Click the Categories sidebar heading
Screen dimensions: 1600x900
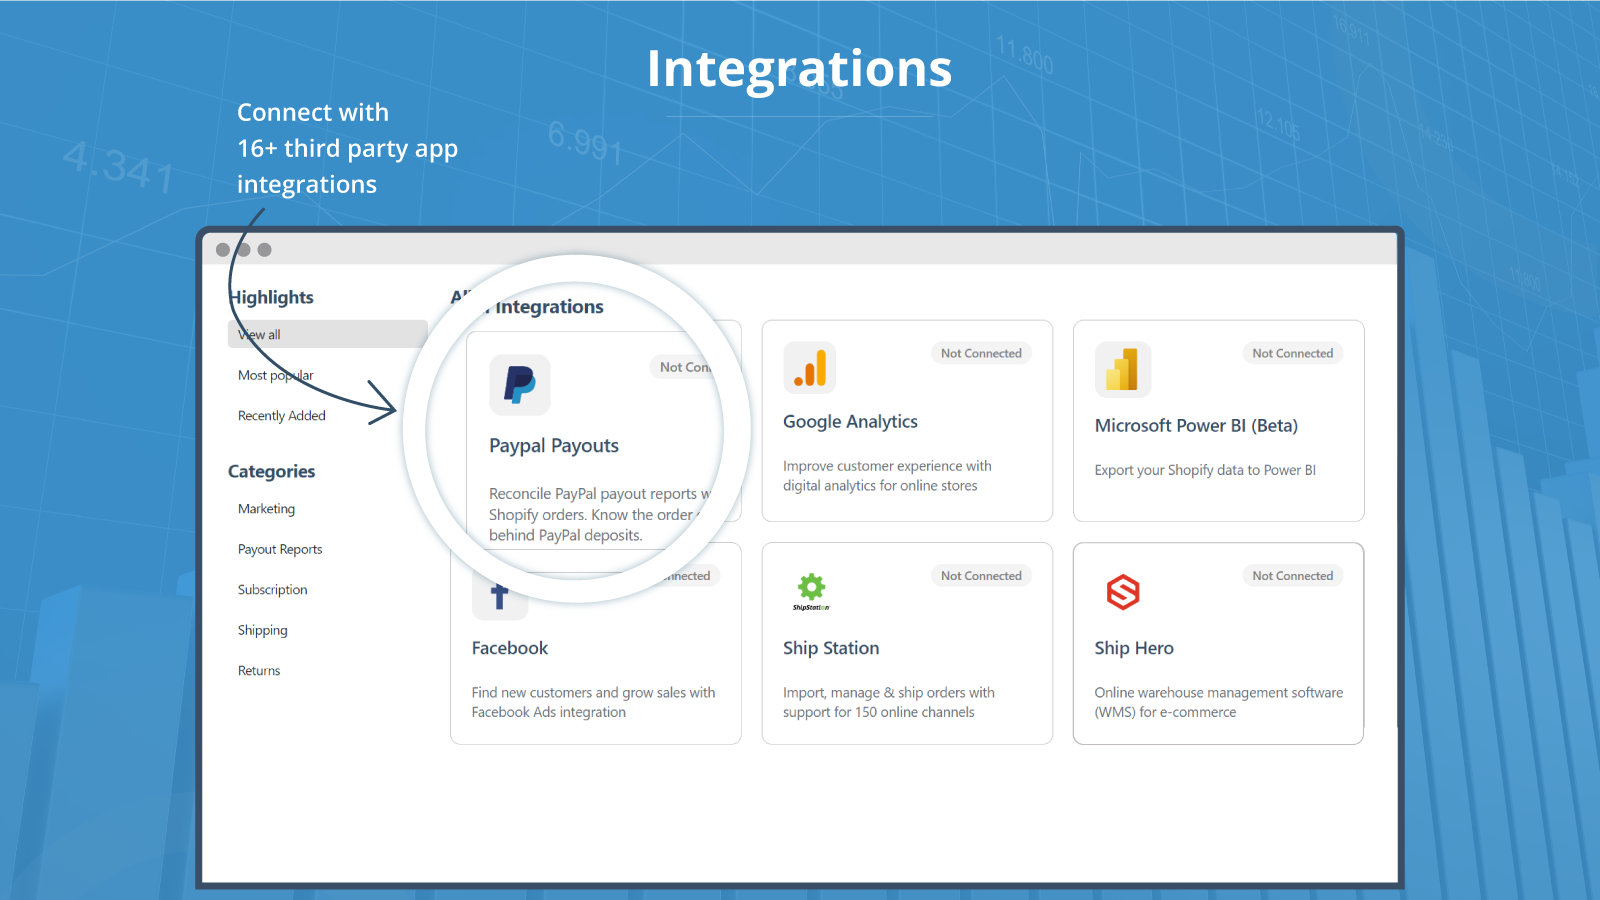[272, 471]
